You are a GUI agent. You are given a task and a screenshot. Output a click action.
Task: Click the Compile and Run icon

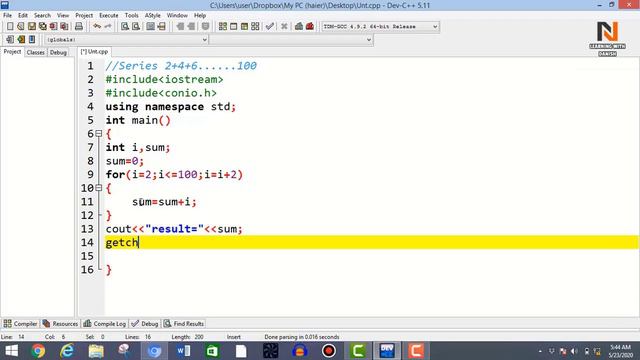click(244, 27)
